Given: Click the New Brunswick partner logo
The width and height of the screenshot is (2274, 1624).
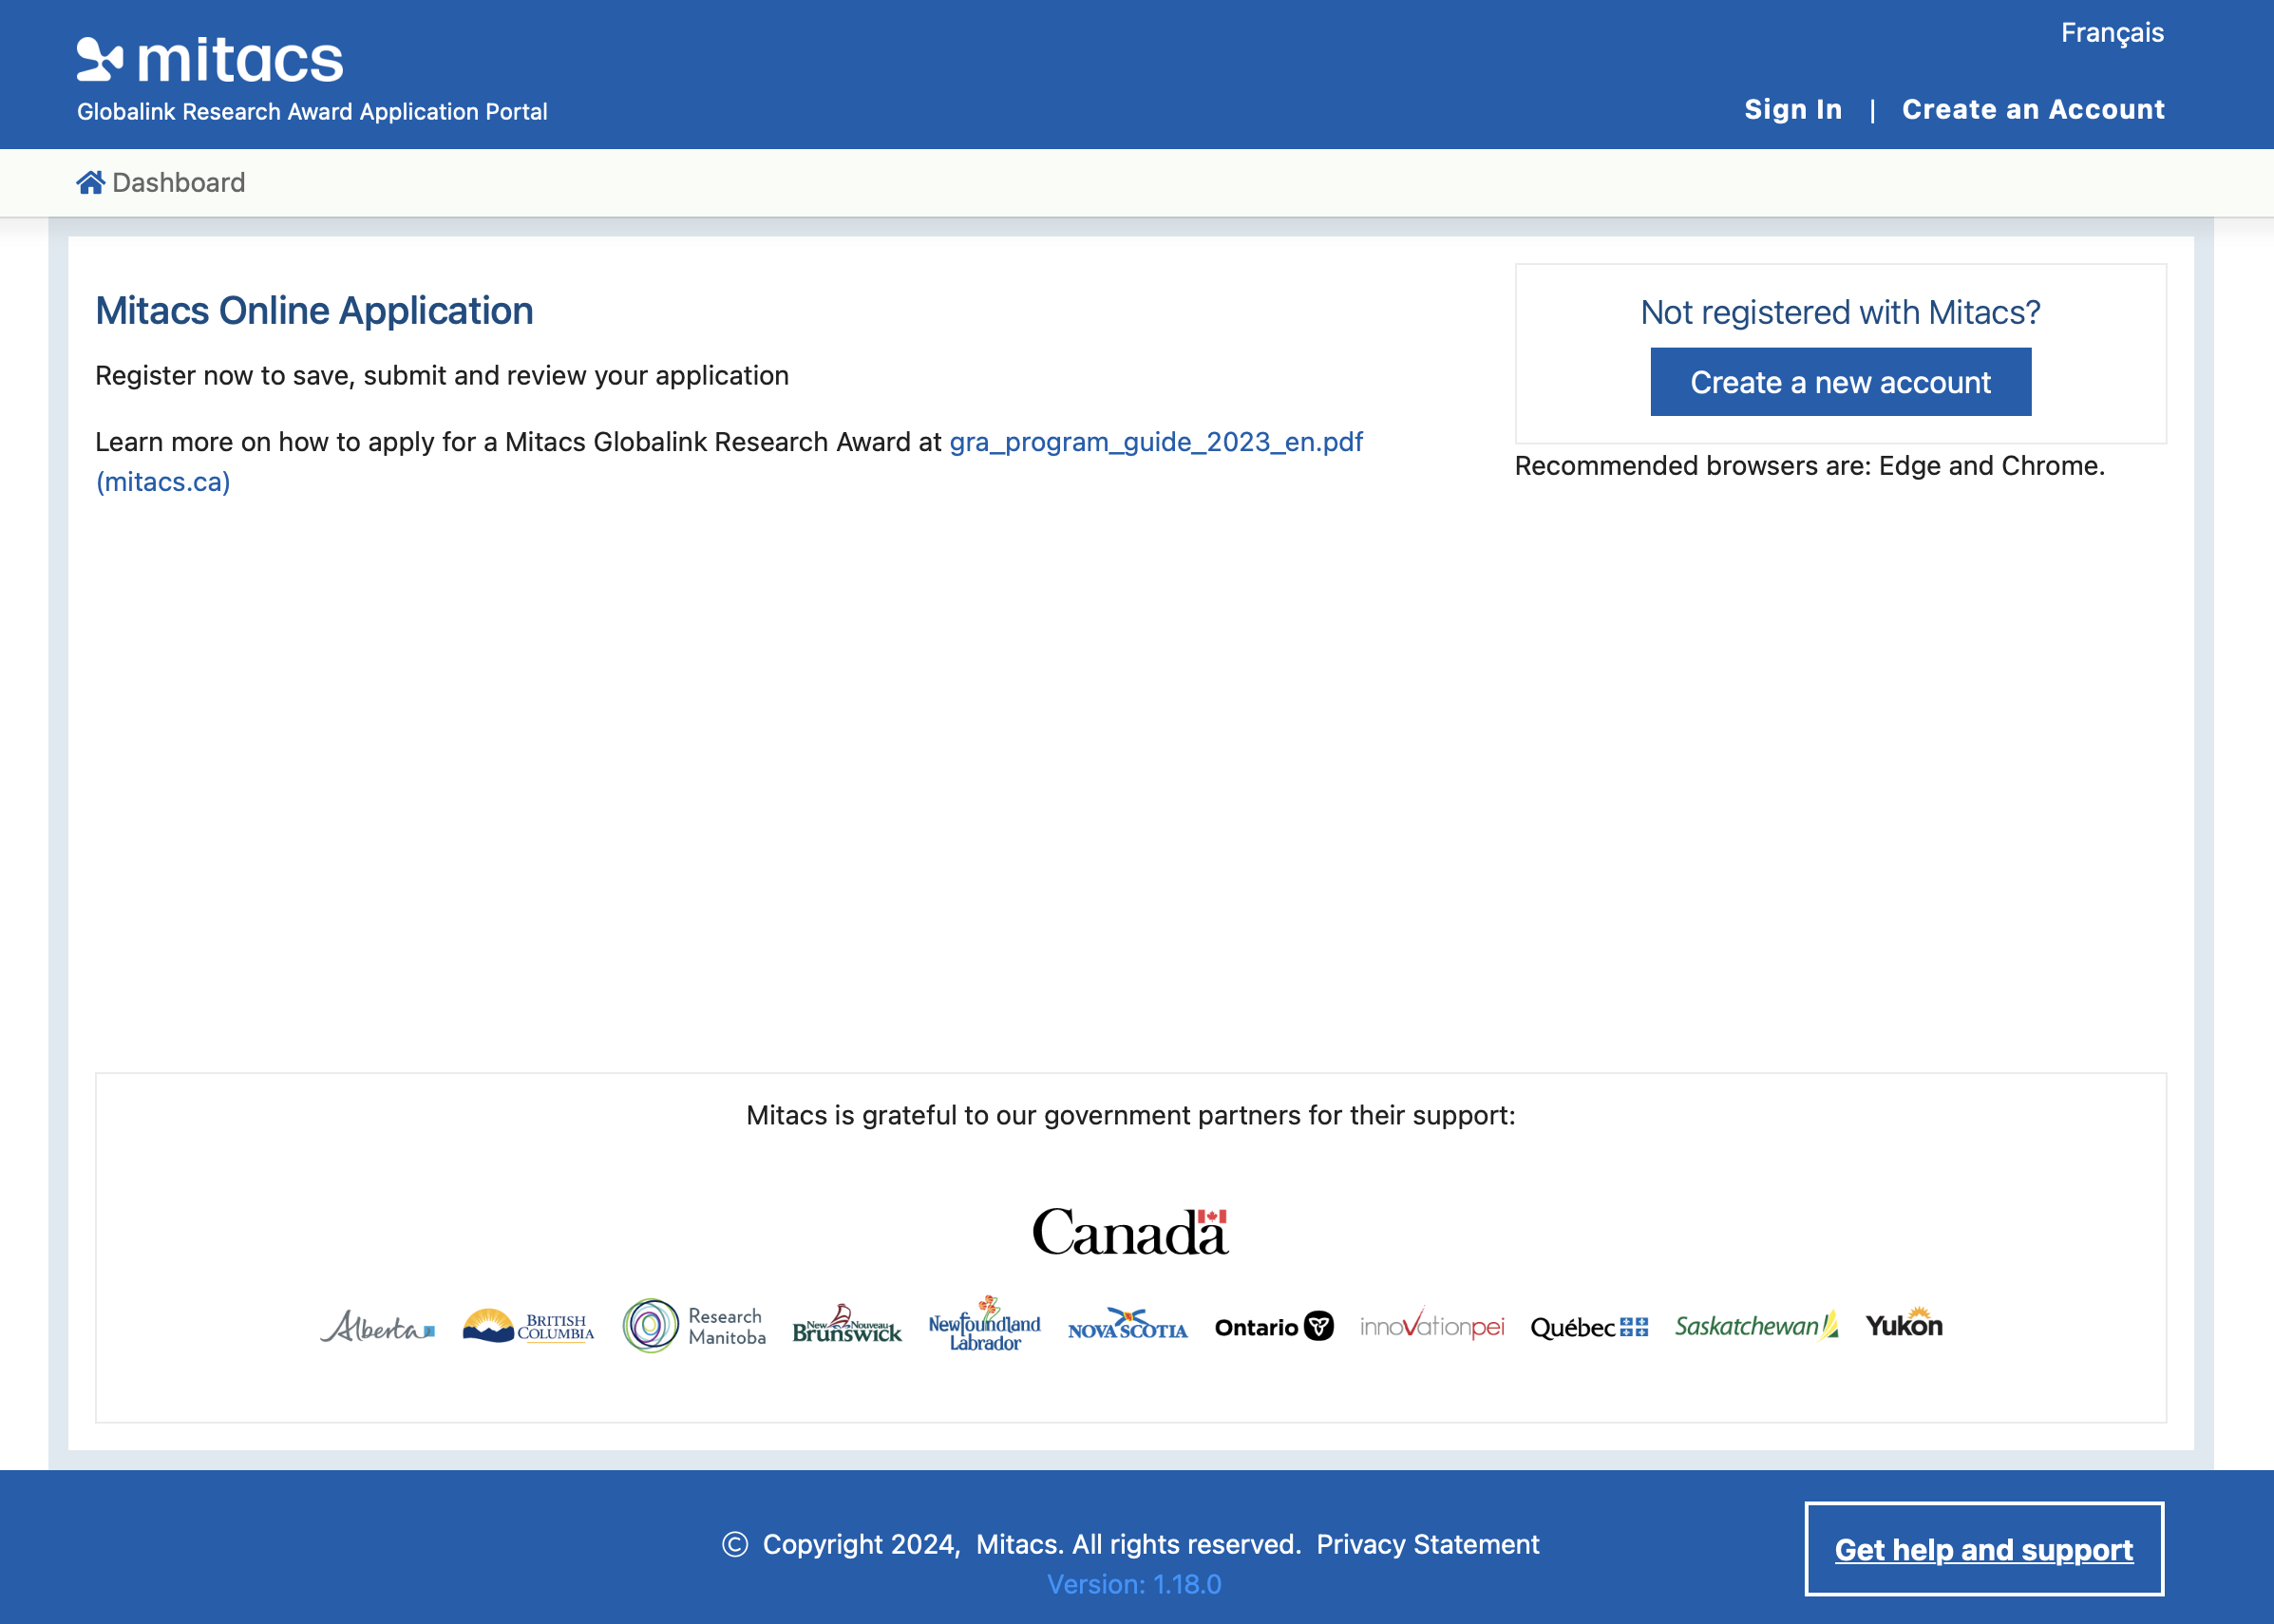Looking at the screenshot, I should 847,1326.
